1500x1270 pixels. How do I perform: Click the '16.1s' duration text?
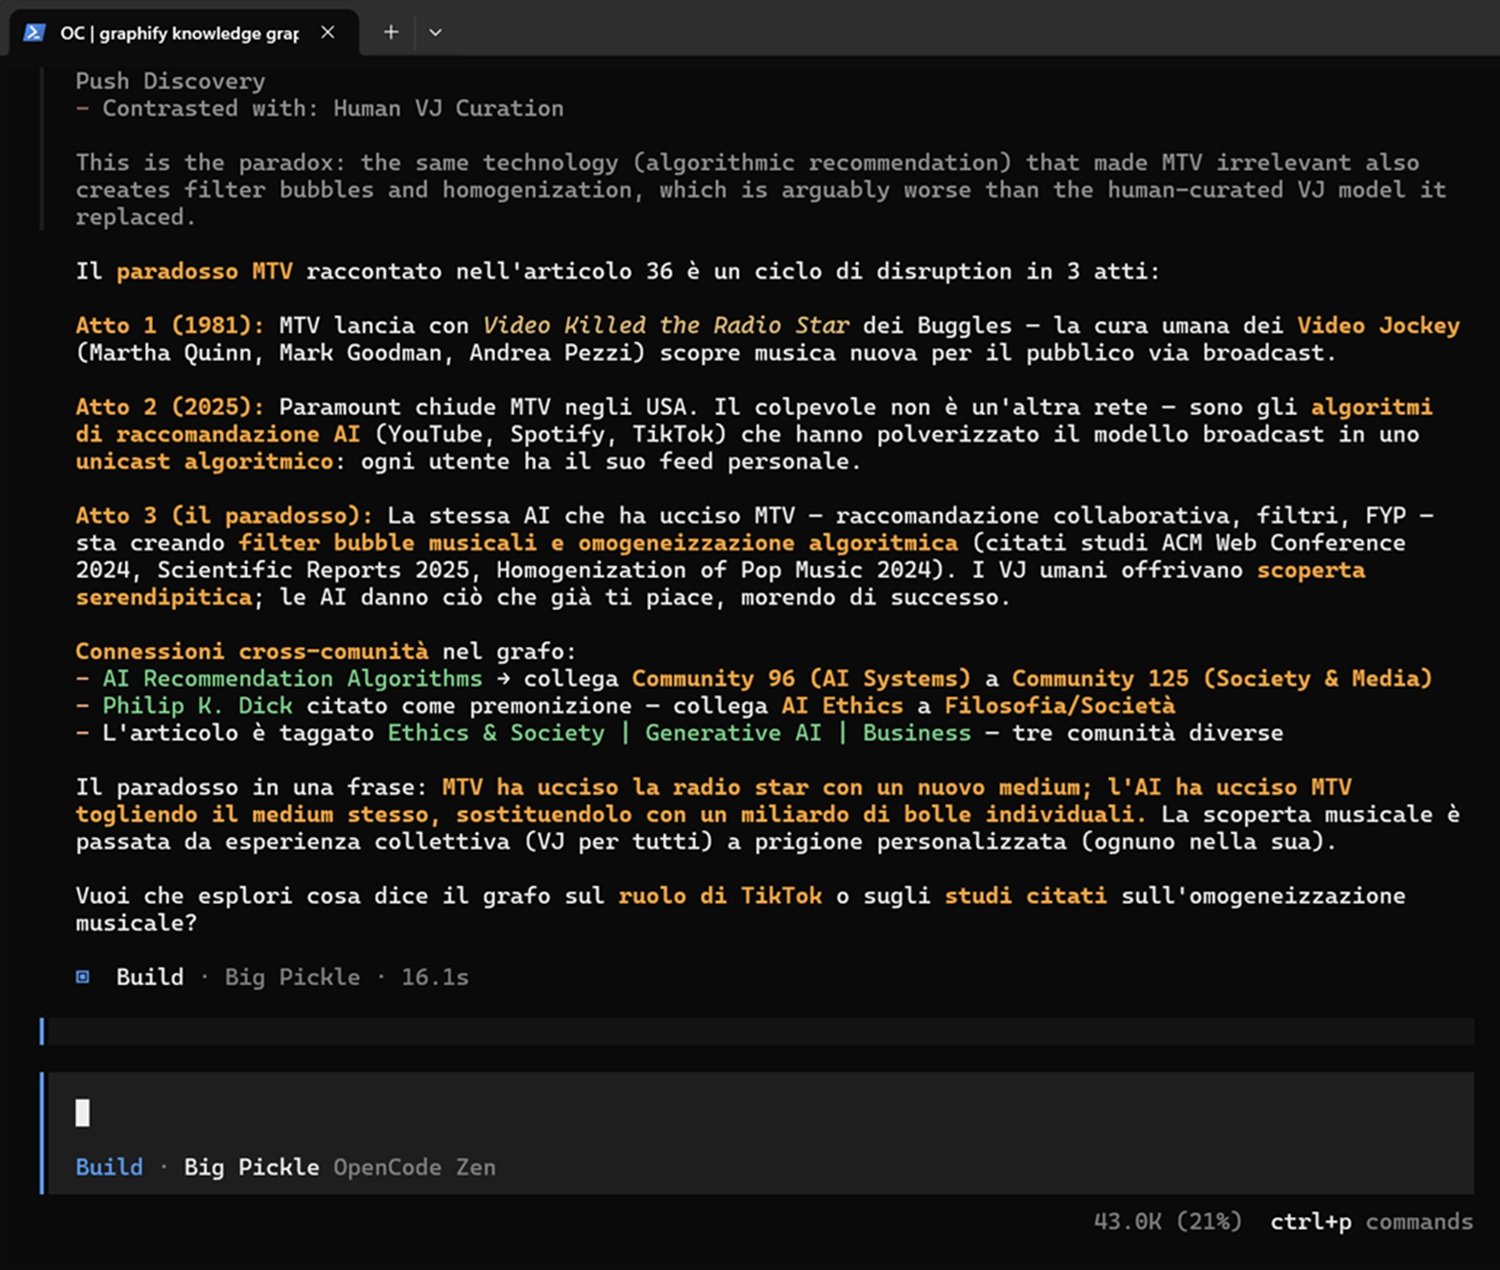point(435,977)
